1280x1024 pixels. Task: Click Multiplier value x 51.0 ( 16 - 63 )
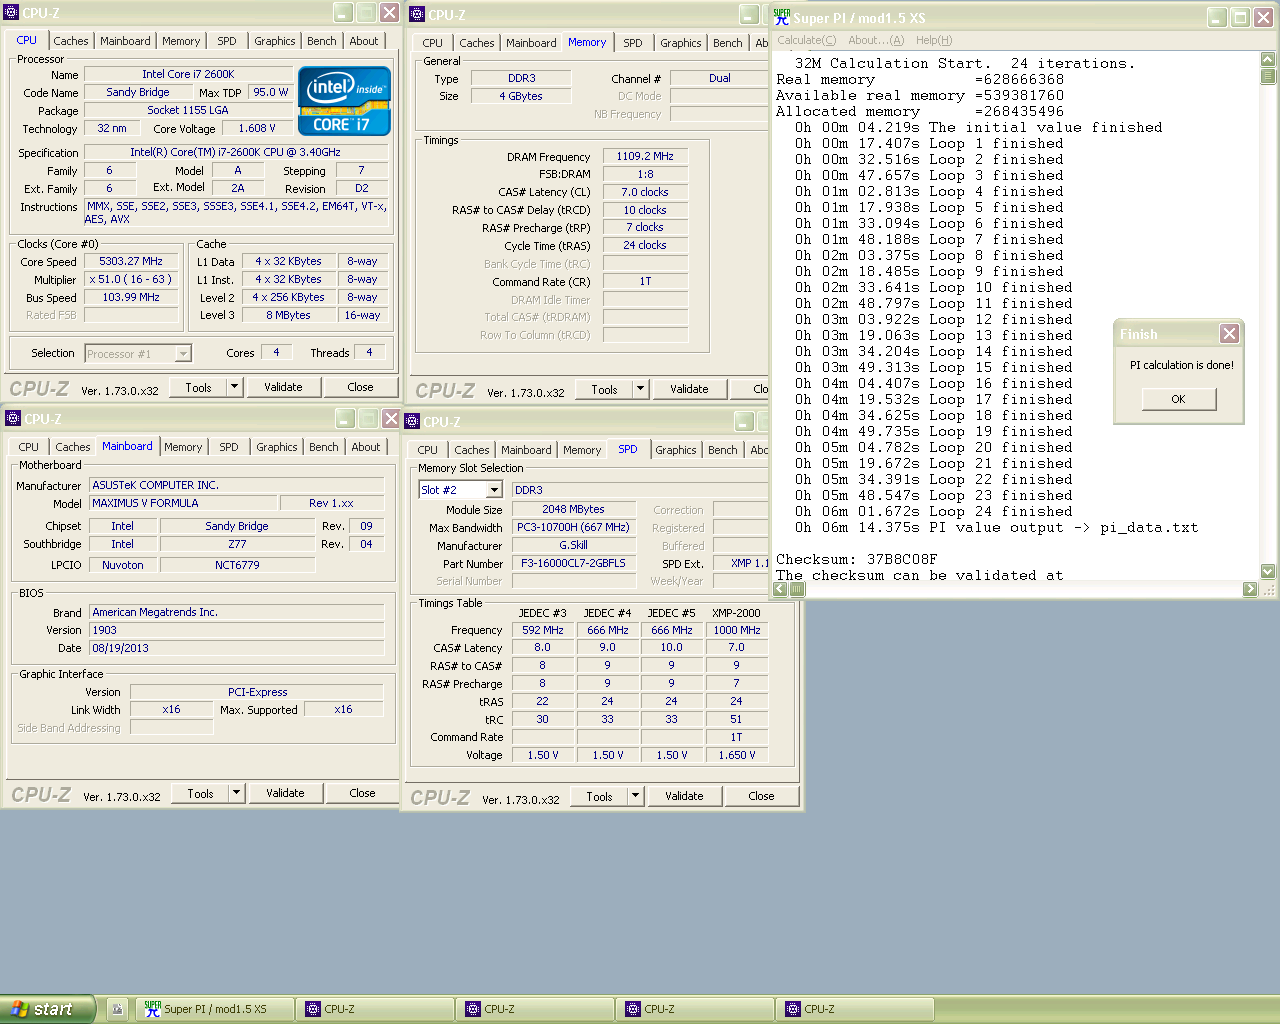131,279
